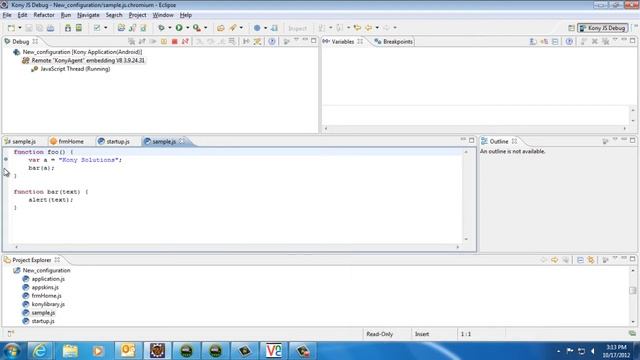Toggle Show Type Names icon in Variables view
This screenshot has height=360, width=640.
[x=533, y=42]
